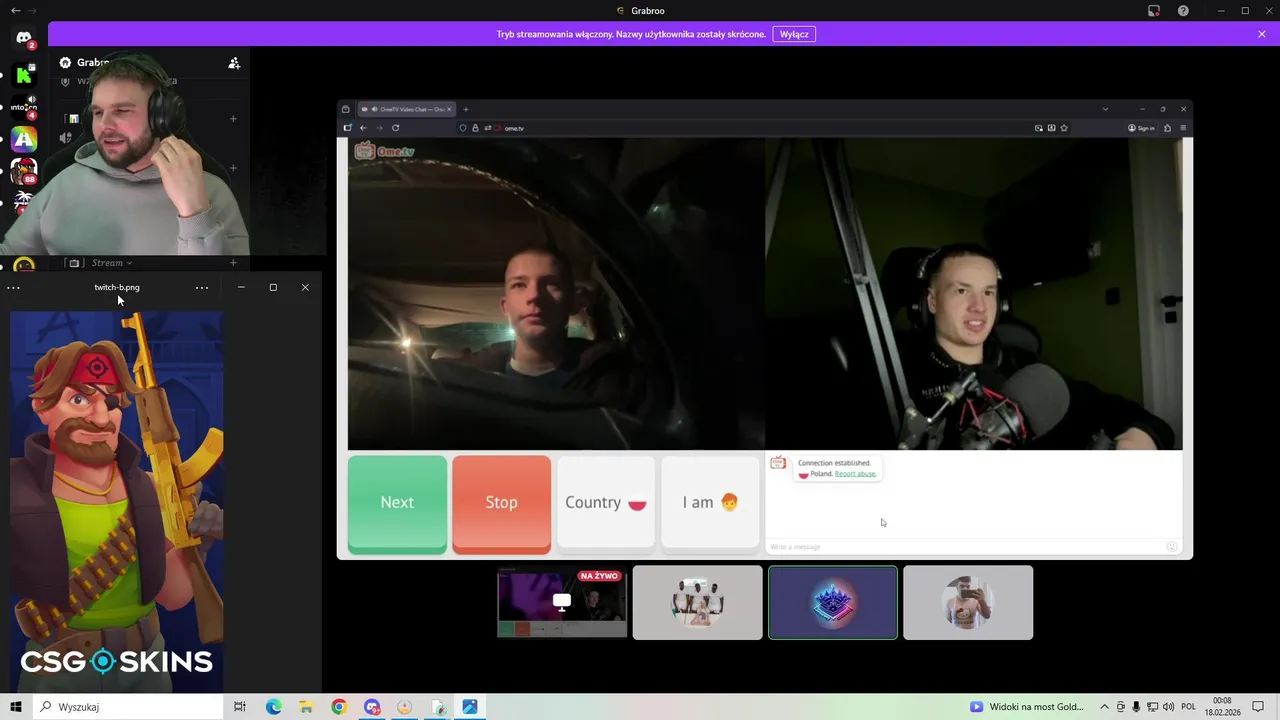
Task: Open the Windows Start menu
Action: coord(16,707)
